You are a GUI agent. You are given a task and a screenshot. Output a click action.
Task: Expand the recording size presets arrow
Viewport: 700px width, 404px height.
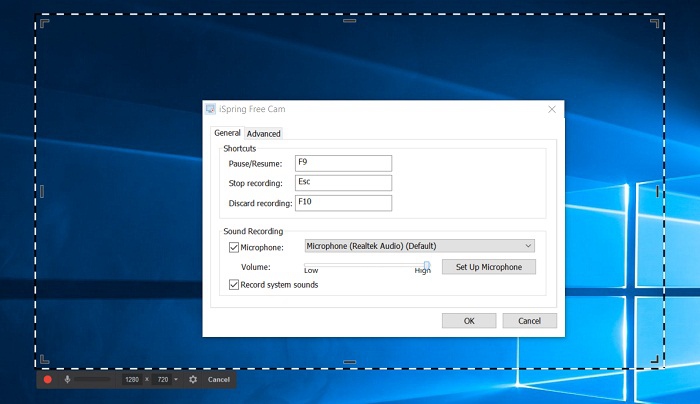coord(176,379)
